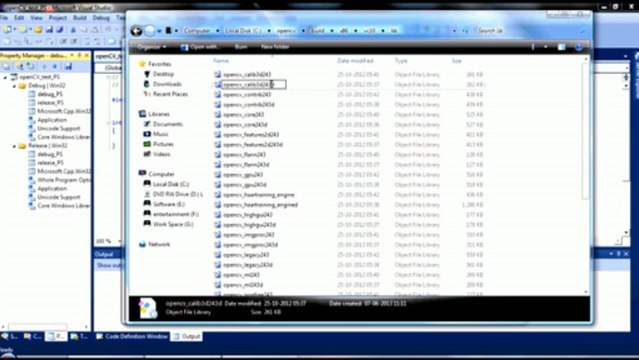Open the view options dropdown arrow
The height and width of the screenshot is (360, 639).
tap(546, 47)
